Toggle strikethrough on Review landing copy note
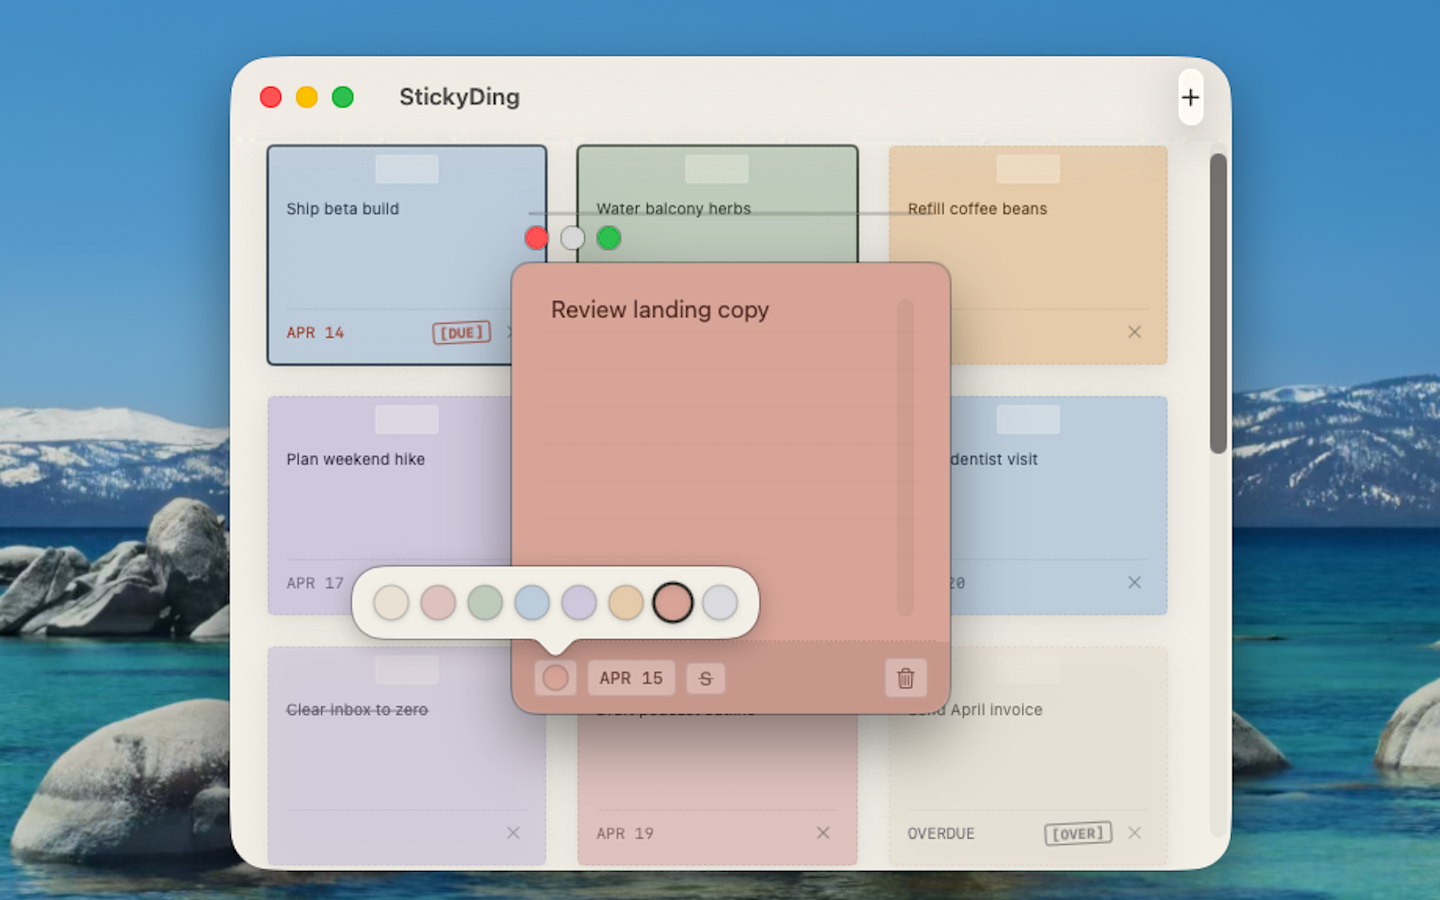 (x=705, y=678)
